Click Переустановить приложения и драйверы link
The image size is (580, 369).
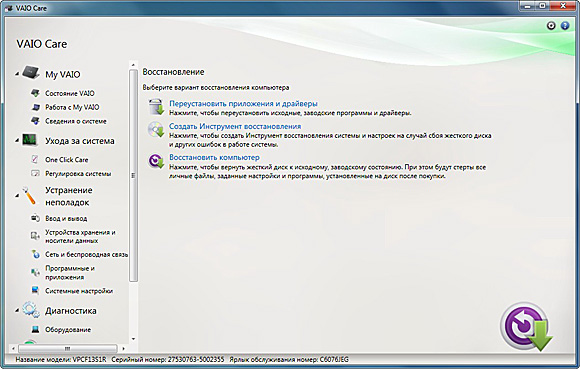(x=243, y=104)
